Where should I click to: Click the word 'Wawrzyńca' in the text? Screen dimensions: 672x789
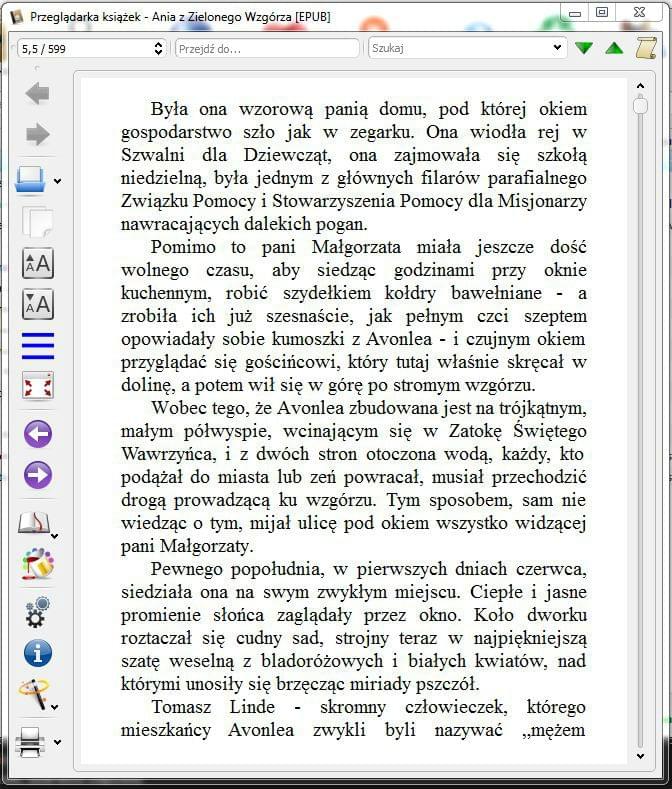168,454
